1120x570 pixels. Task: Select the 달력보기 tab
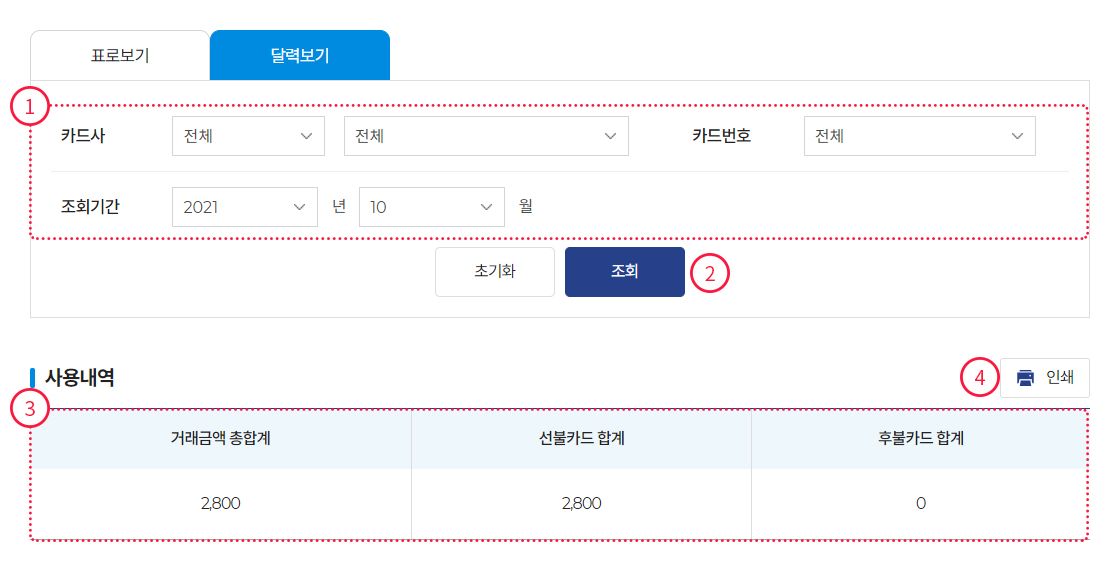tap(300, 55)
